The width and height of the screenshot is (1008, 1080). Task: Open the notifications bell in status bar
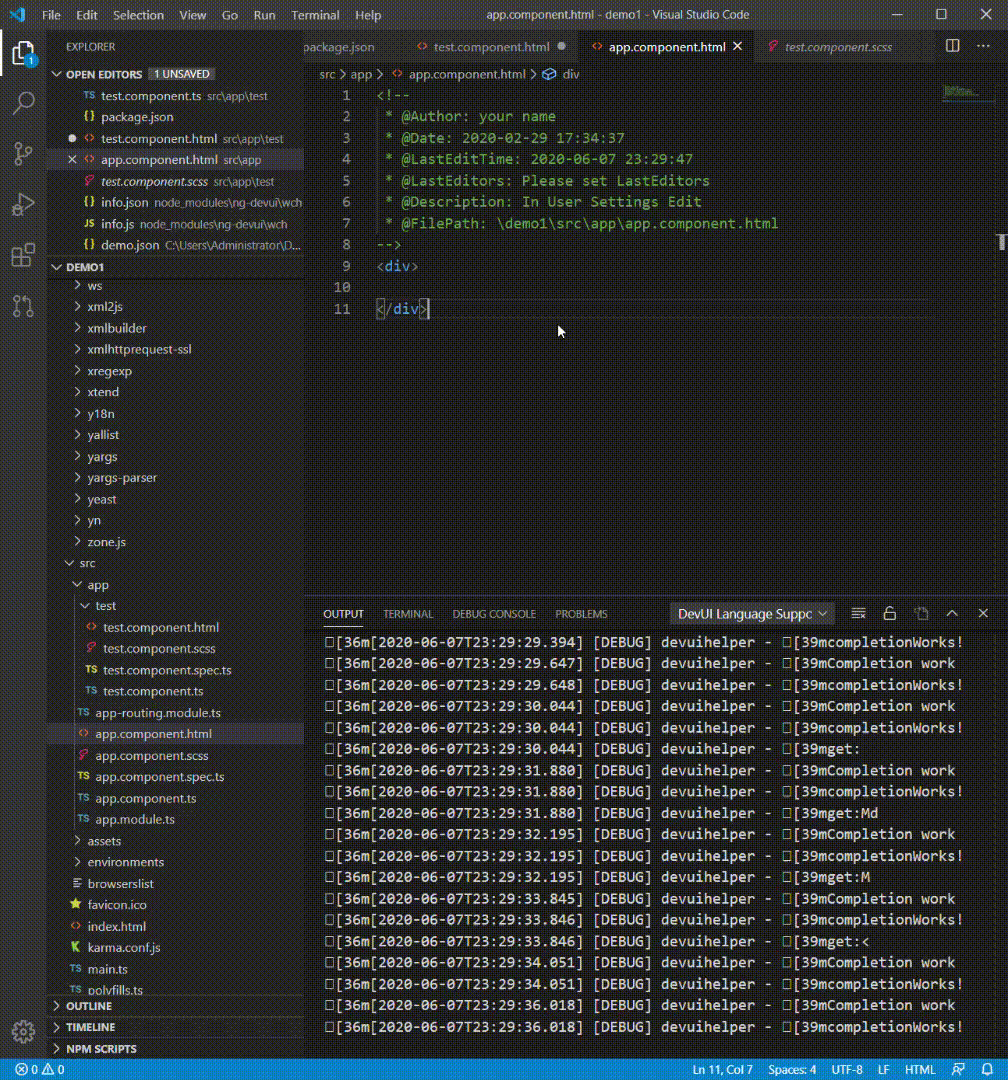[985, 1070]
